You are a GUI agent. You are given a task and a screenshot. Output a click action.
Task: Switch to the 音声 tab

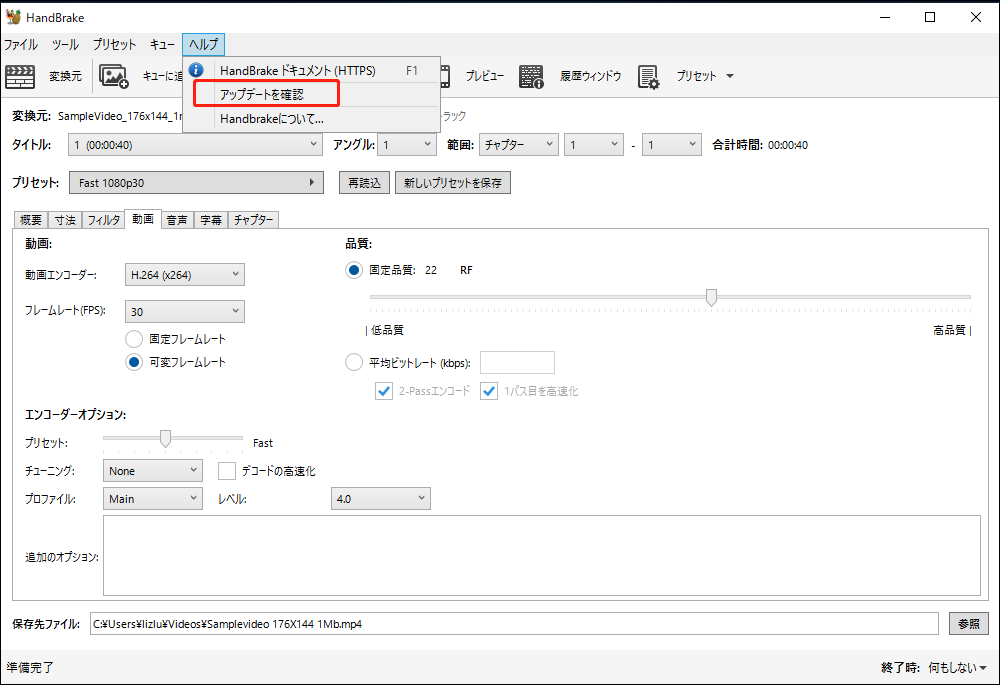(176, 219)
